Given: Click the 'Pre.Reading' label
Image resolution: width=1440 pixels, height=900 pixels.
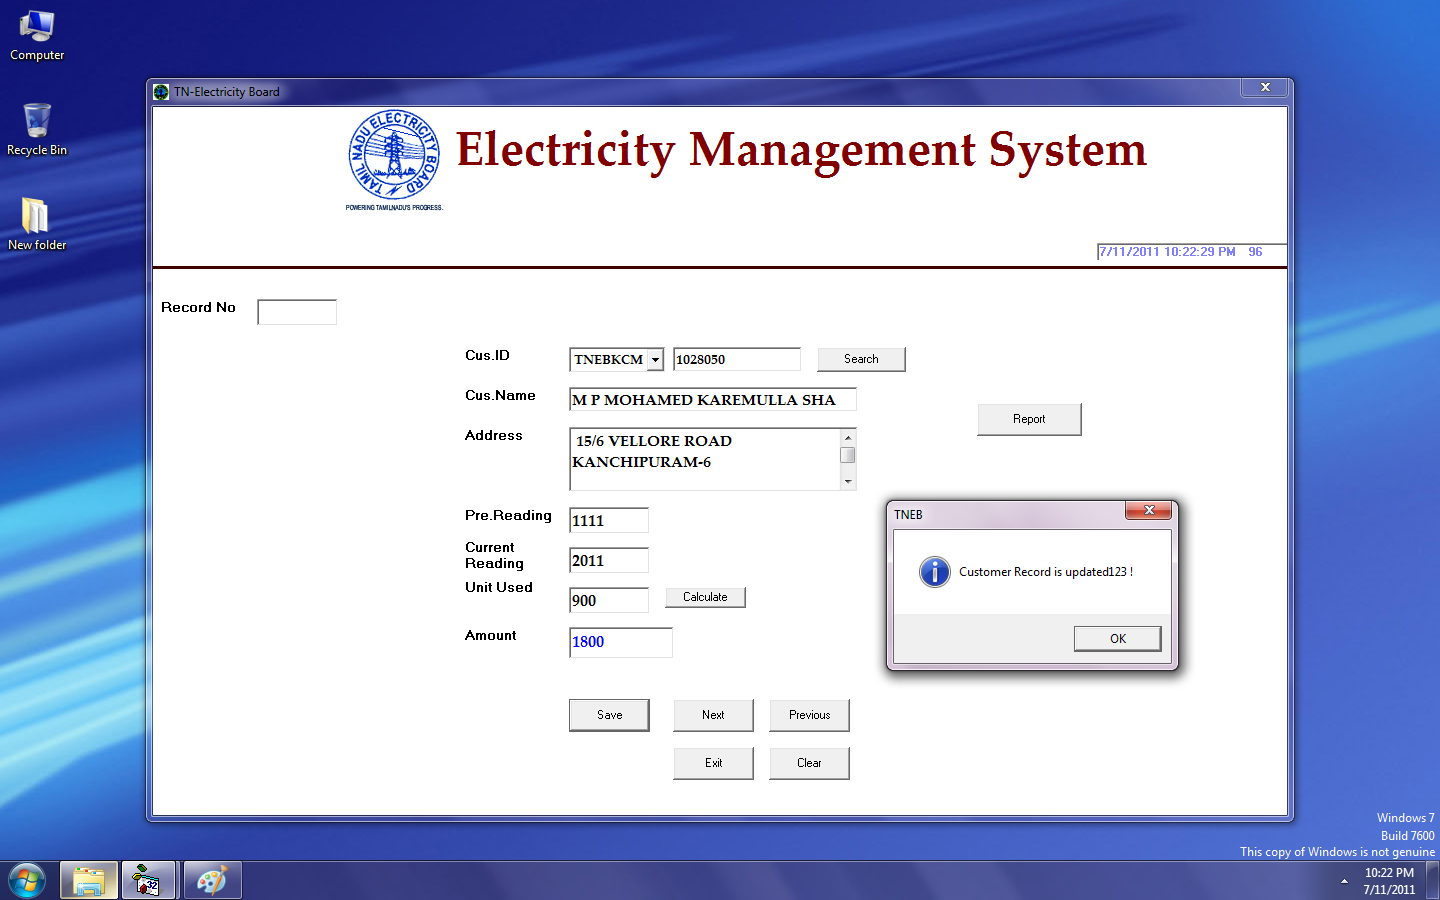Looking at the screenshot, I should [x=508, y=515].
